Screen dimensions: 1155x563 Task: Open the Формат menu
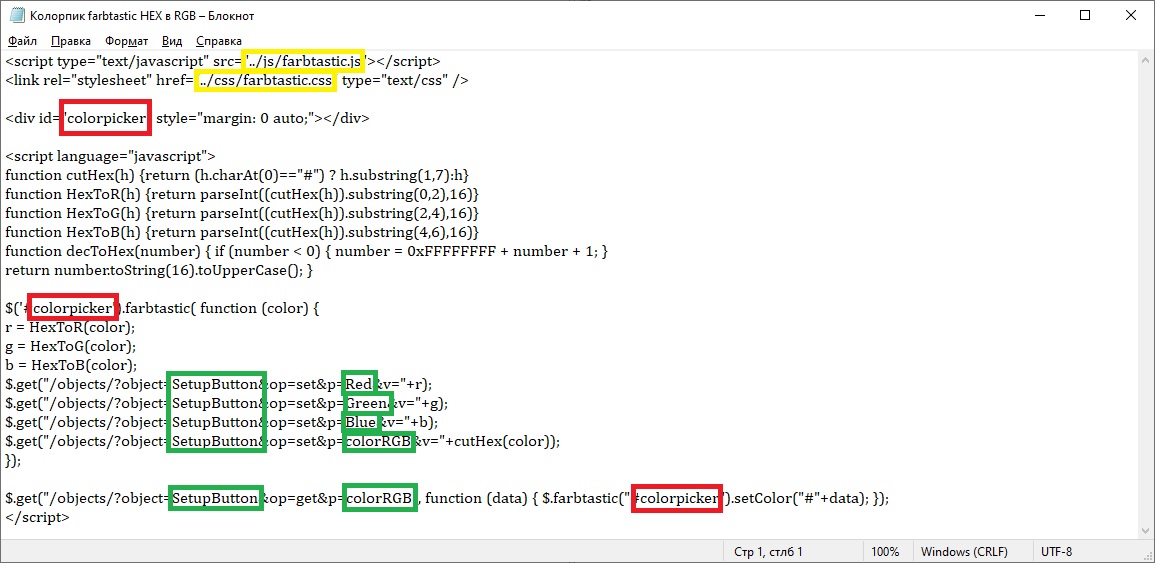pos(126,41)
